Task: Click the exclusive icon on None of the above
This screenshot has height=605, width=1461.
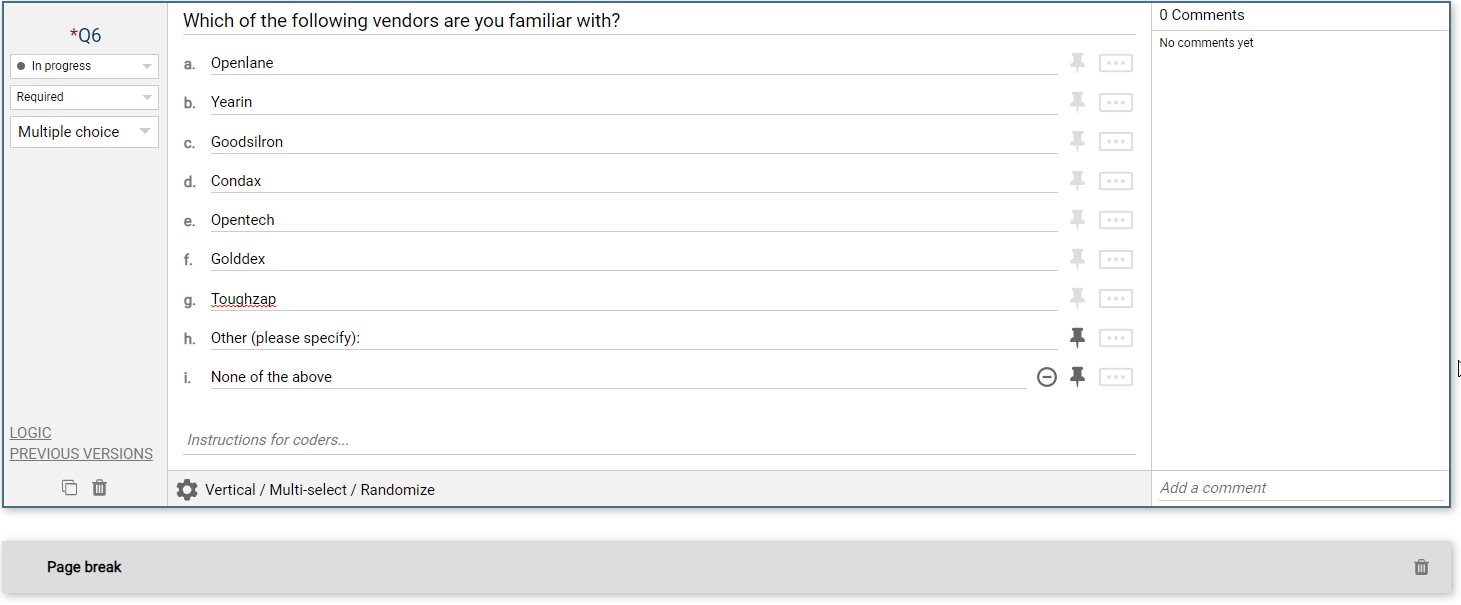Action: point(1047,377)
